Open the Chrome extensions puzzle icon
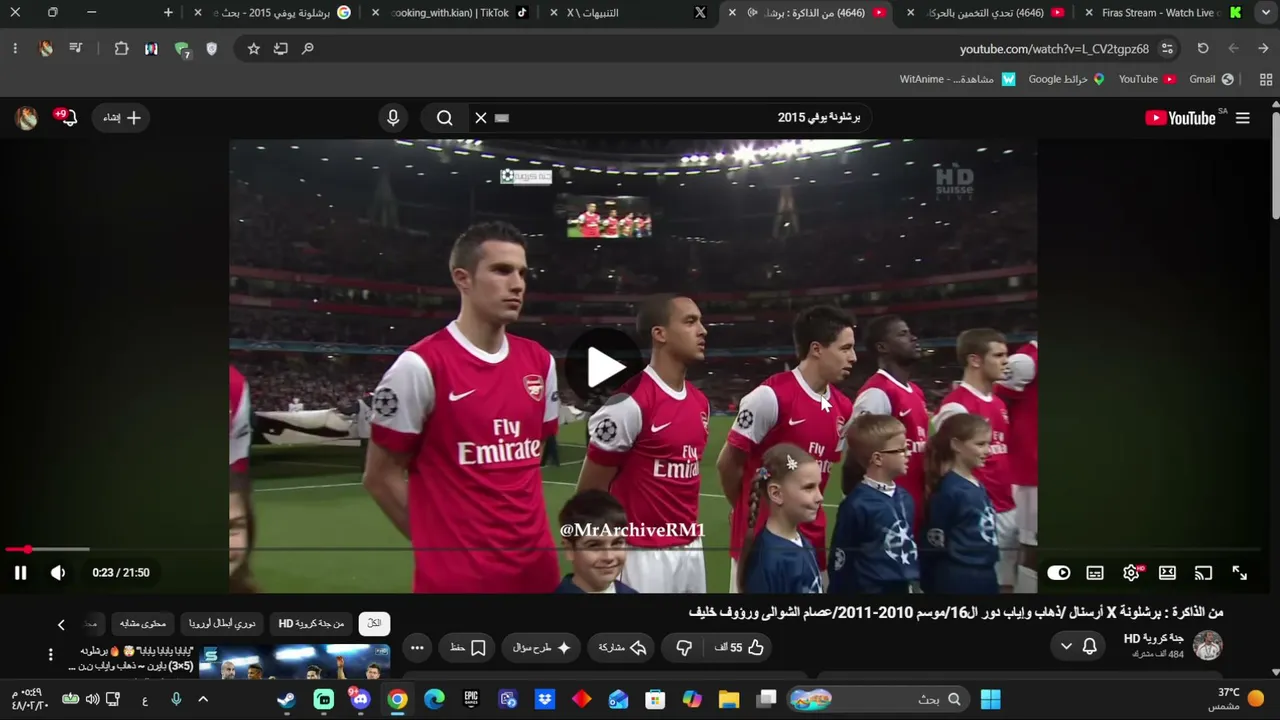 point(121,49)
